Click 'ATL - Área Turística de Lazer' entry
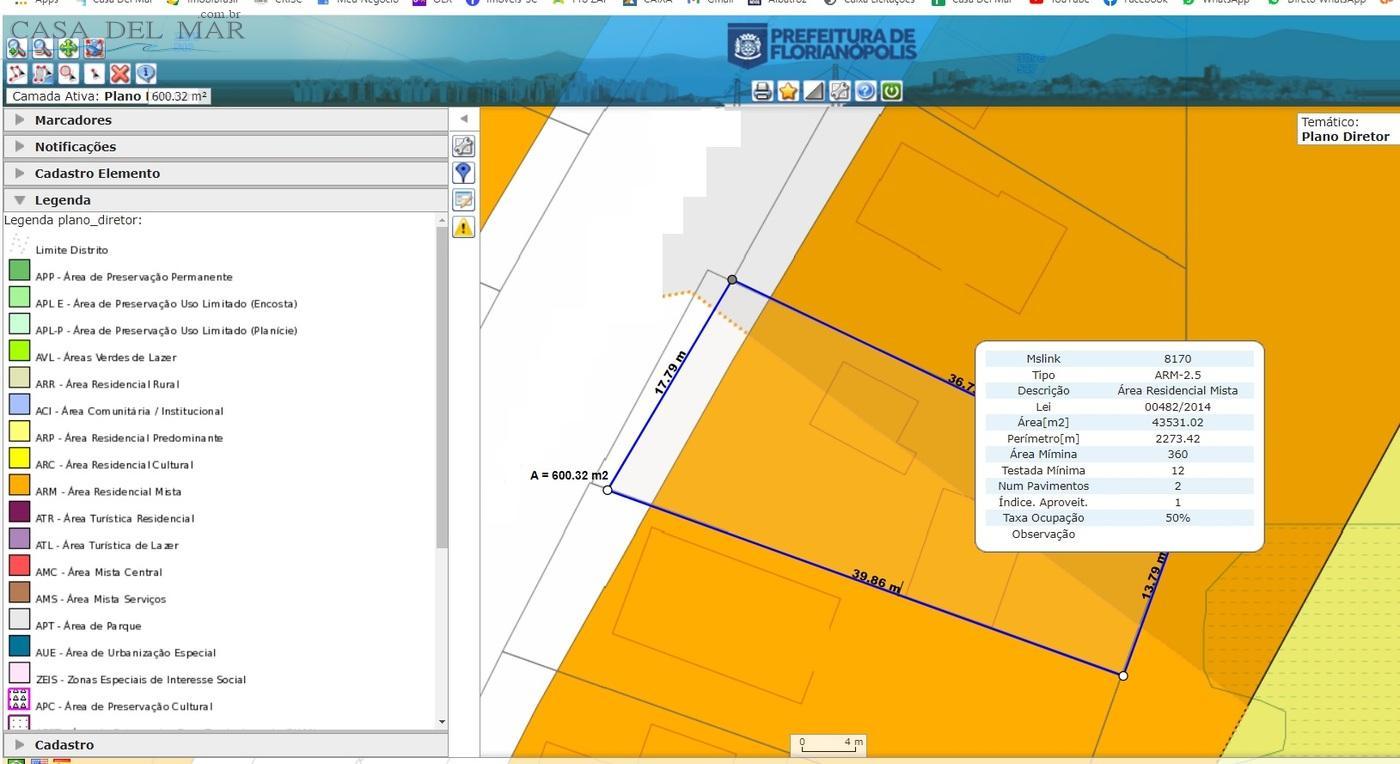 107,545
